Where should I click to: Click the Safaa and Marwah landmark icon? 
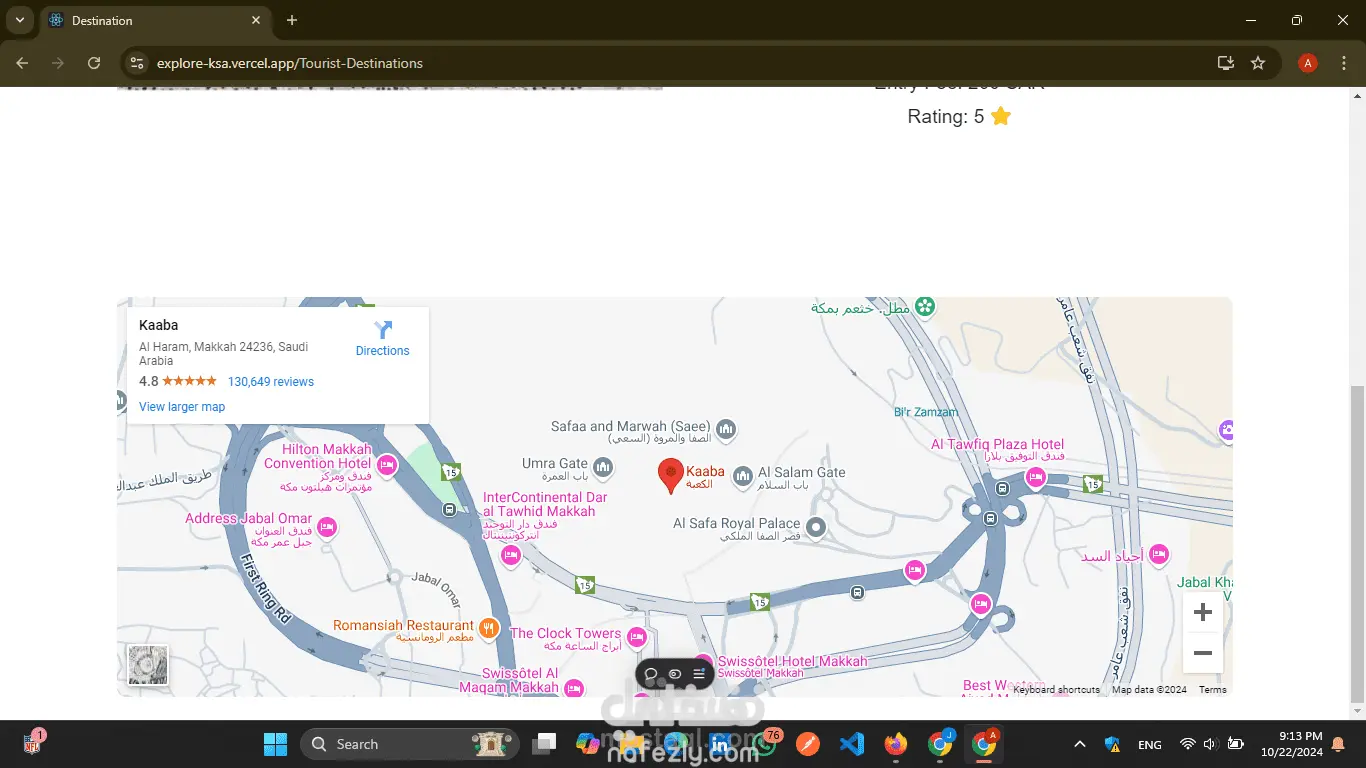(x=726, y=430)
